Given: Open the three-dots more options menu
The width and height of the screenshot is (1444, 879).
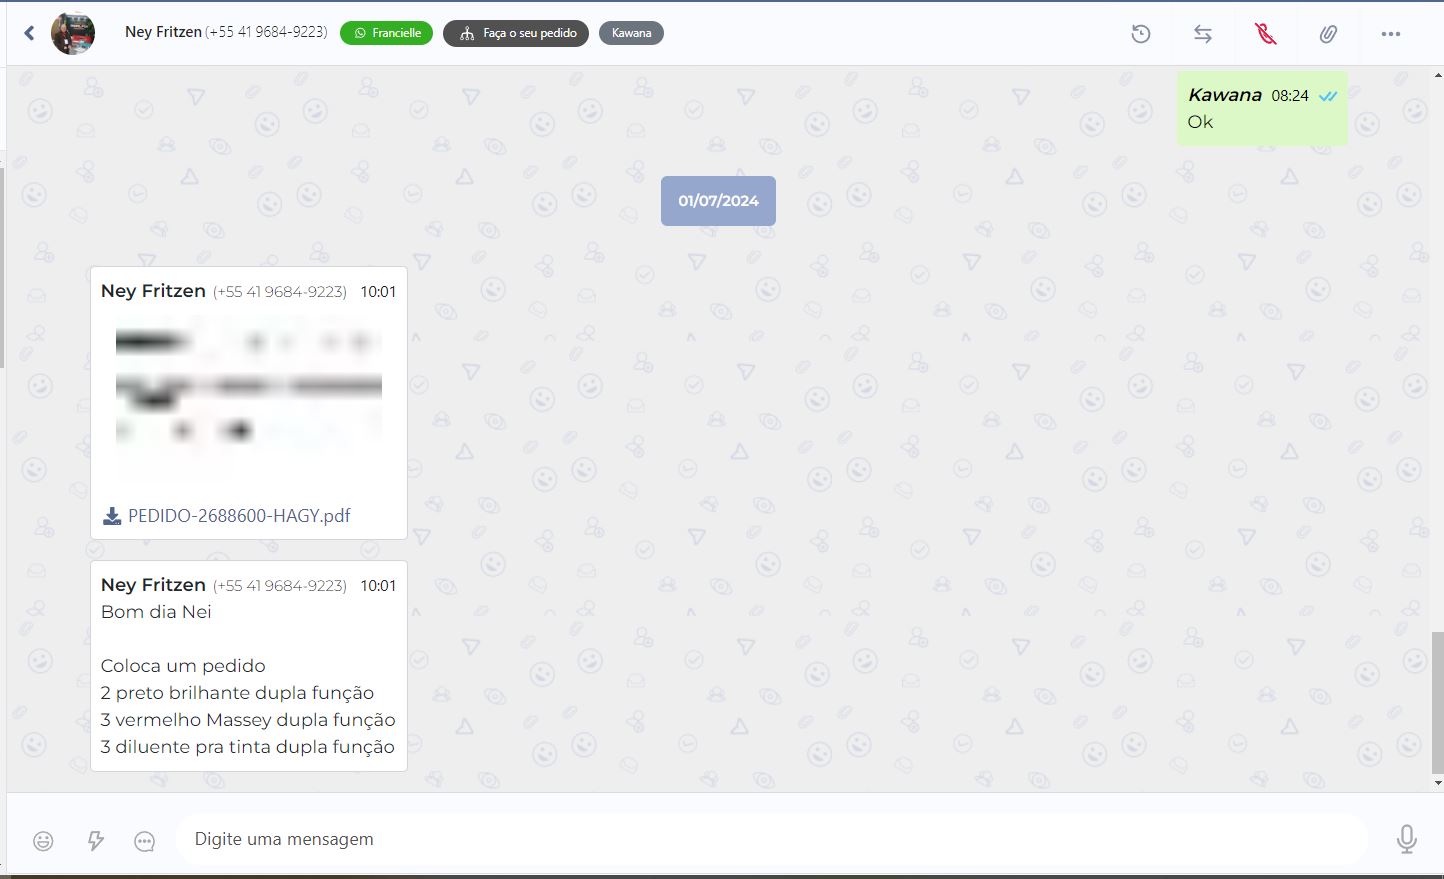Looking at the screenshot, I should 1391,34.
